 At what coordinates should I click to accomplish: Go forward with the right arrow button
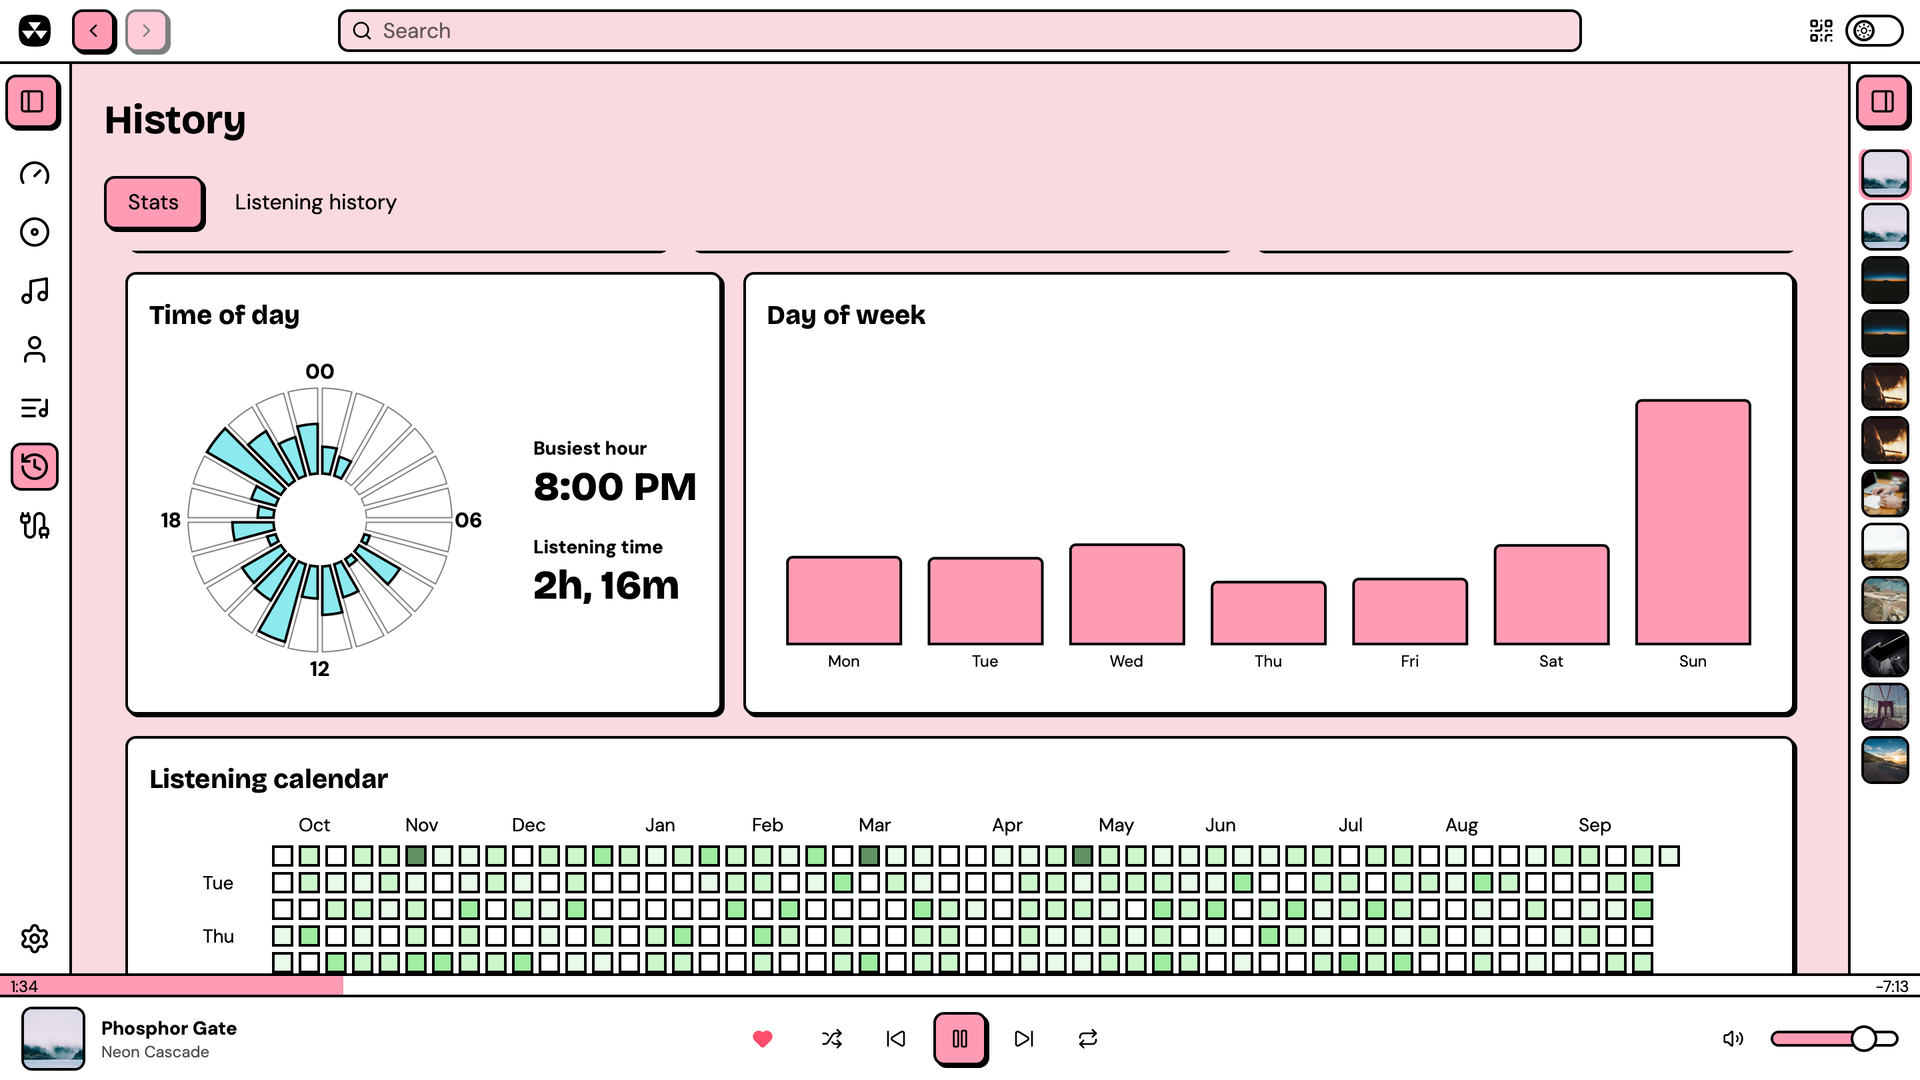tap(147, 31)
